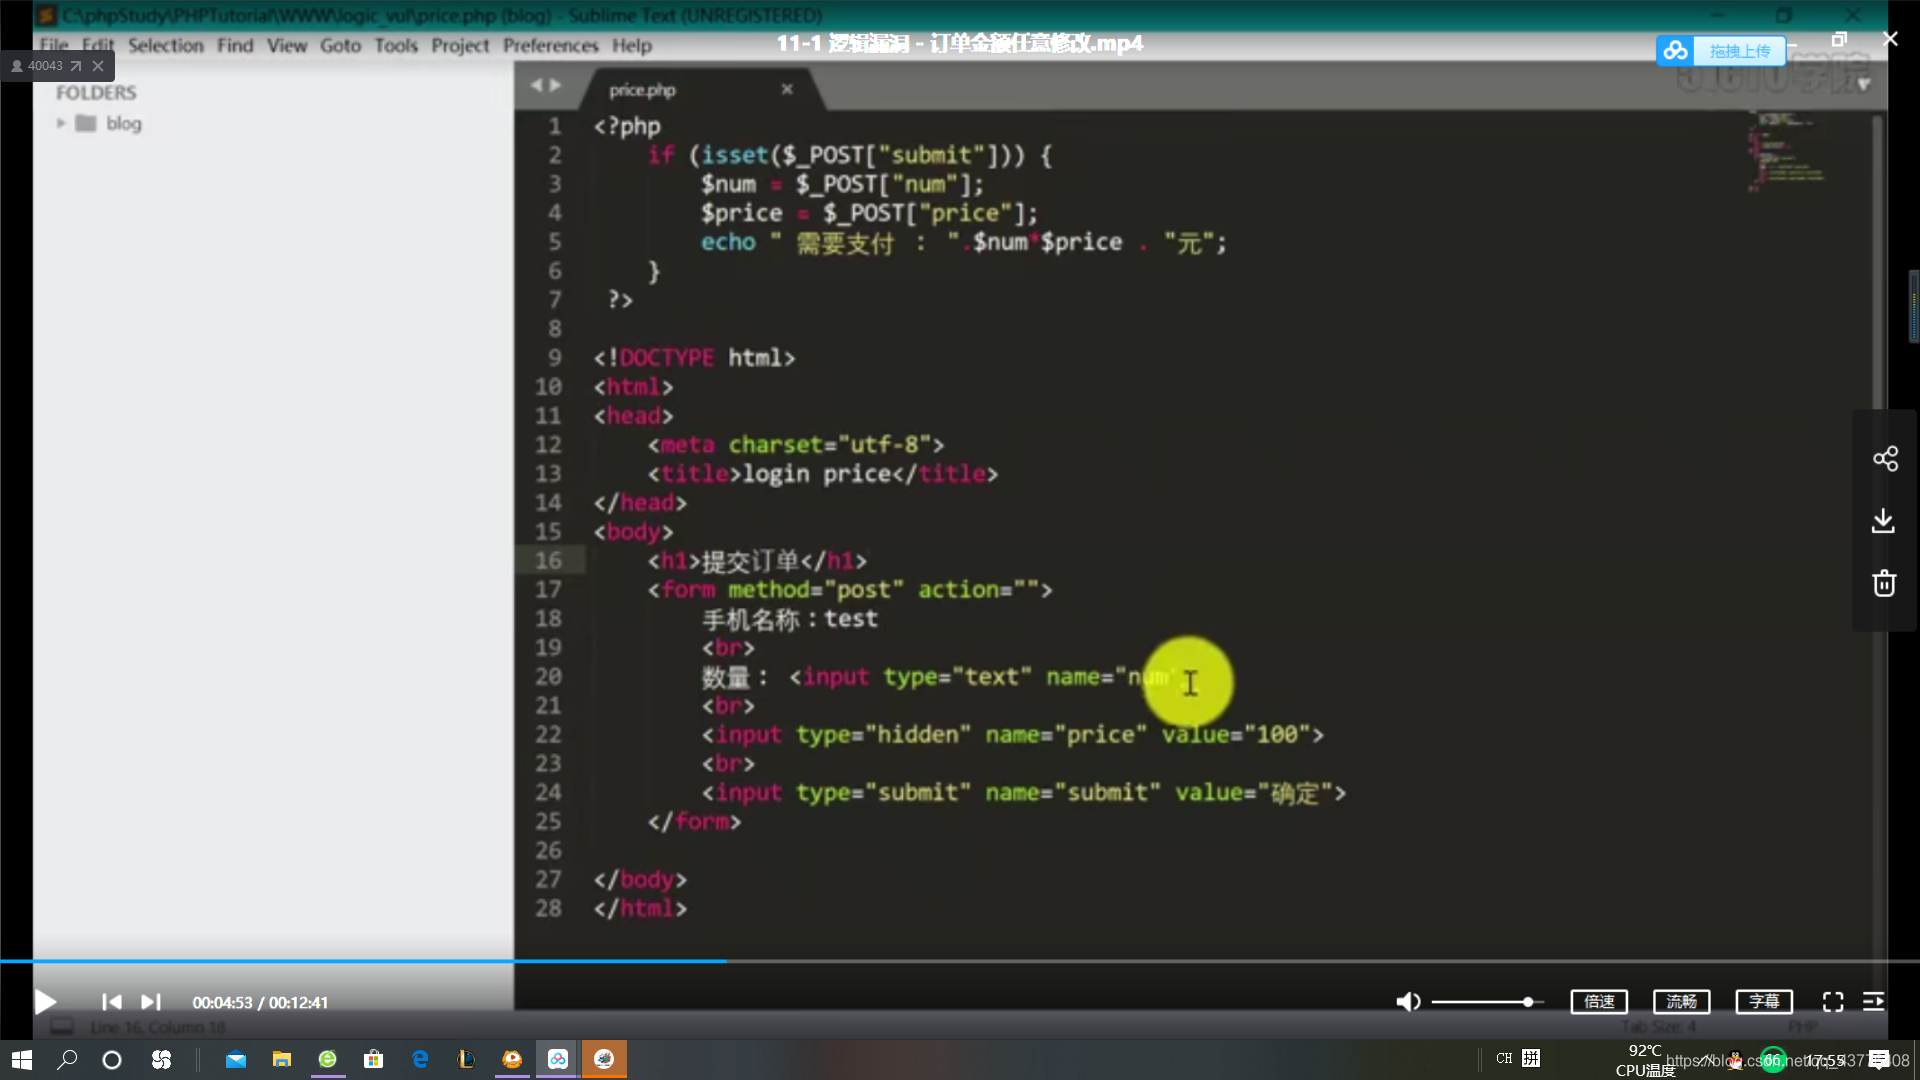Click 'login price' title text
Image resolution: width=1920 pixels, height=1080 pixels.
(816, 474)
